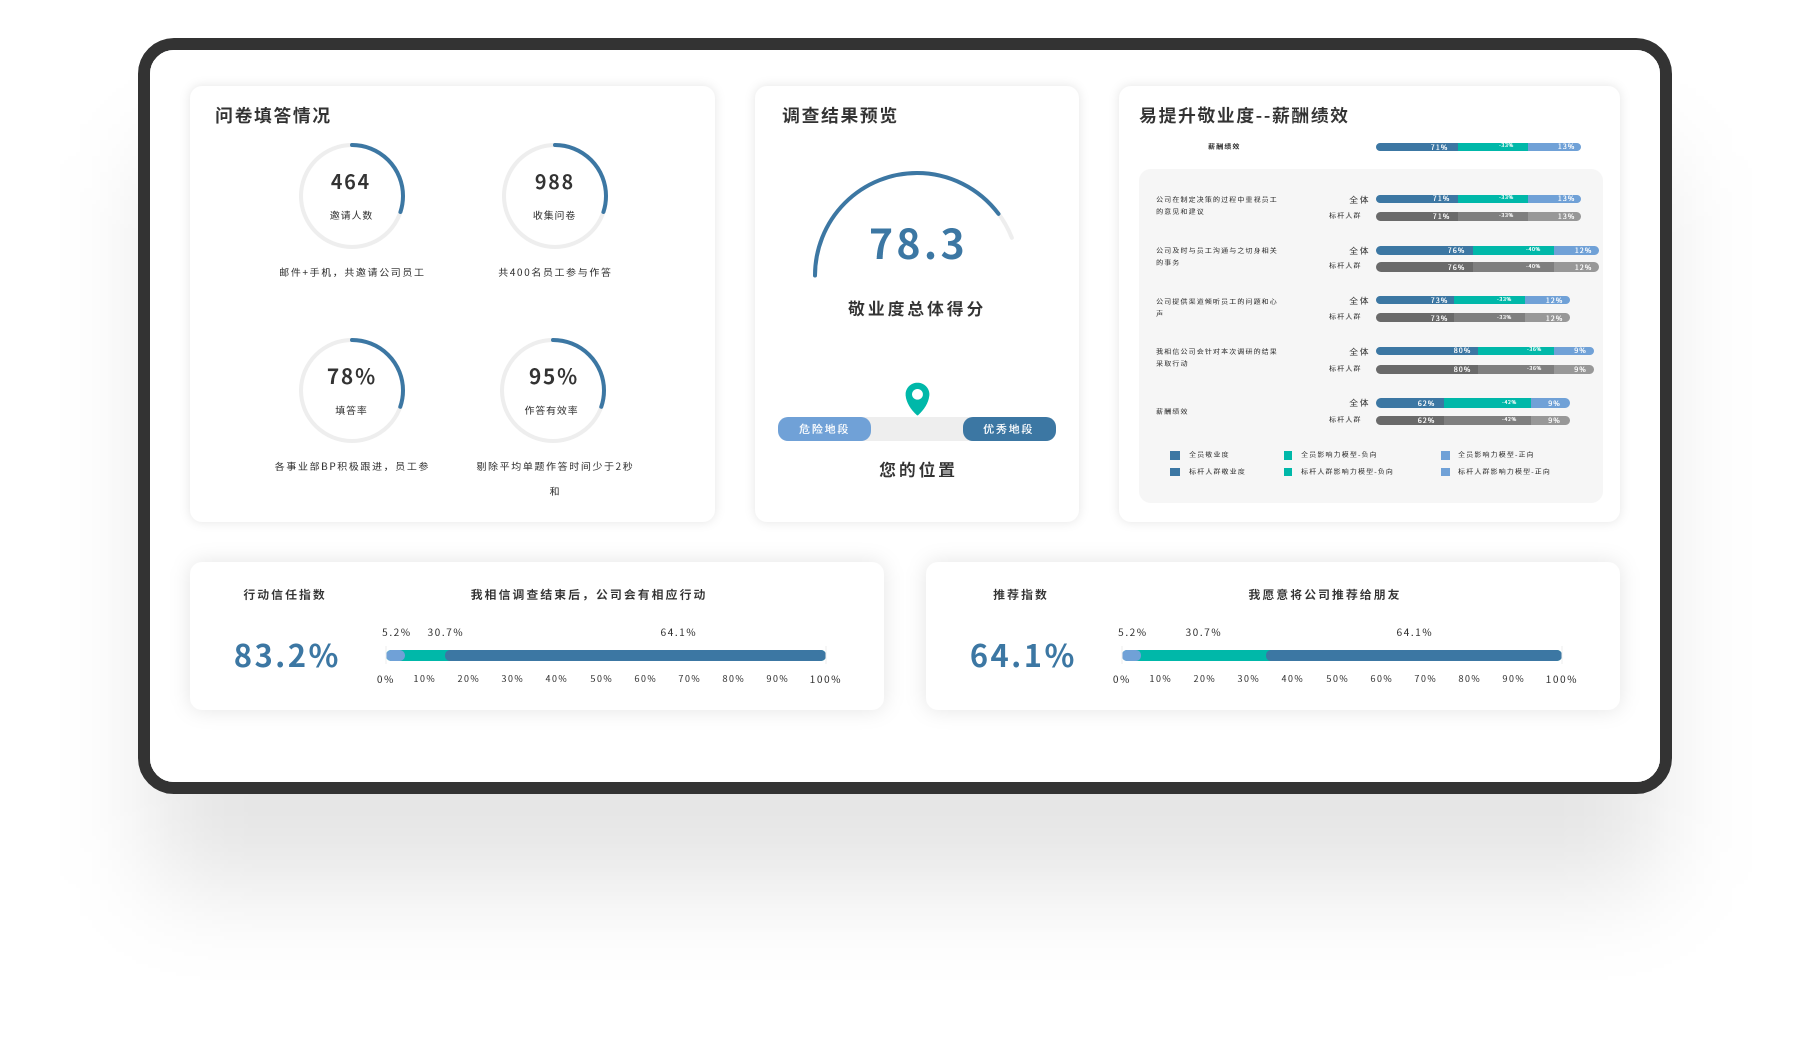
Task: Click question text 我相信公司会针对本次调研的结果
Action: [1216, 352]
